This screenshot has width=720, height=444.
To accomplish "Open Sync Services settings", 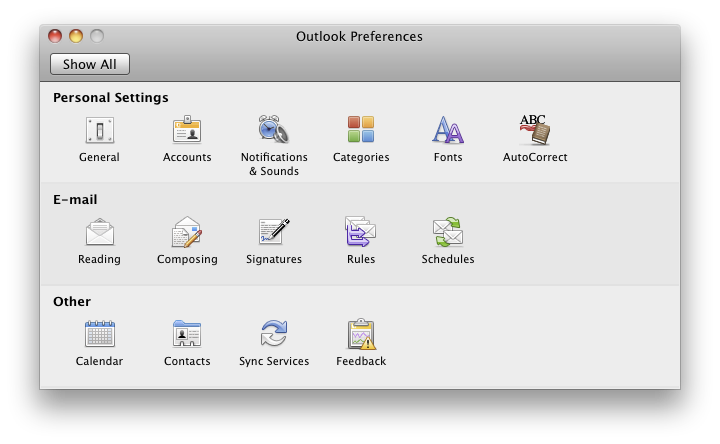I will pyautogui.click(x=274, y=335).
